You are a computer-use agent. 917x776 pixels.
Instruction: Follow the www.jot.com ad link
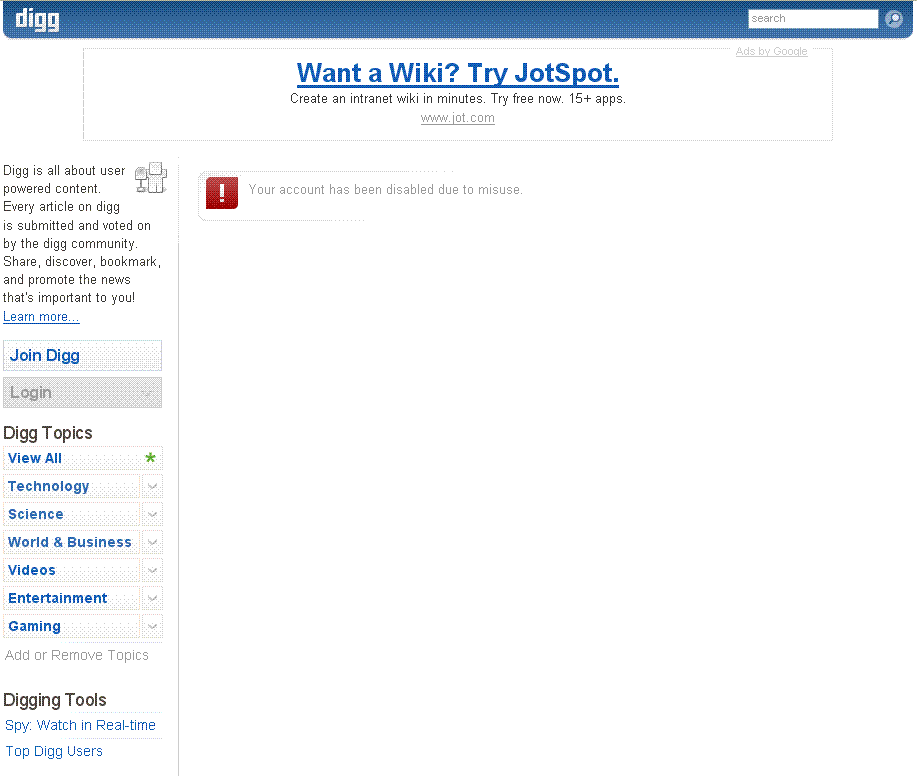(457, 118)
